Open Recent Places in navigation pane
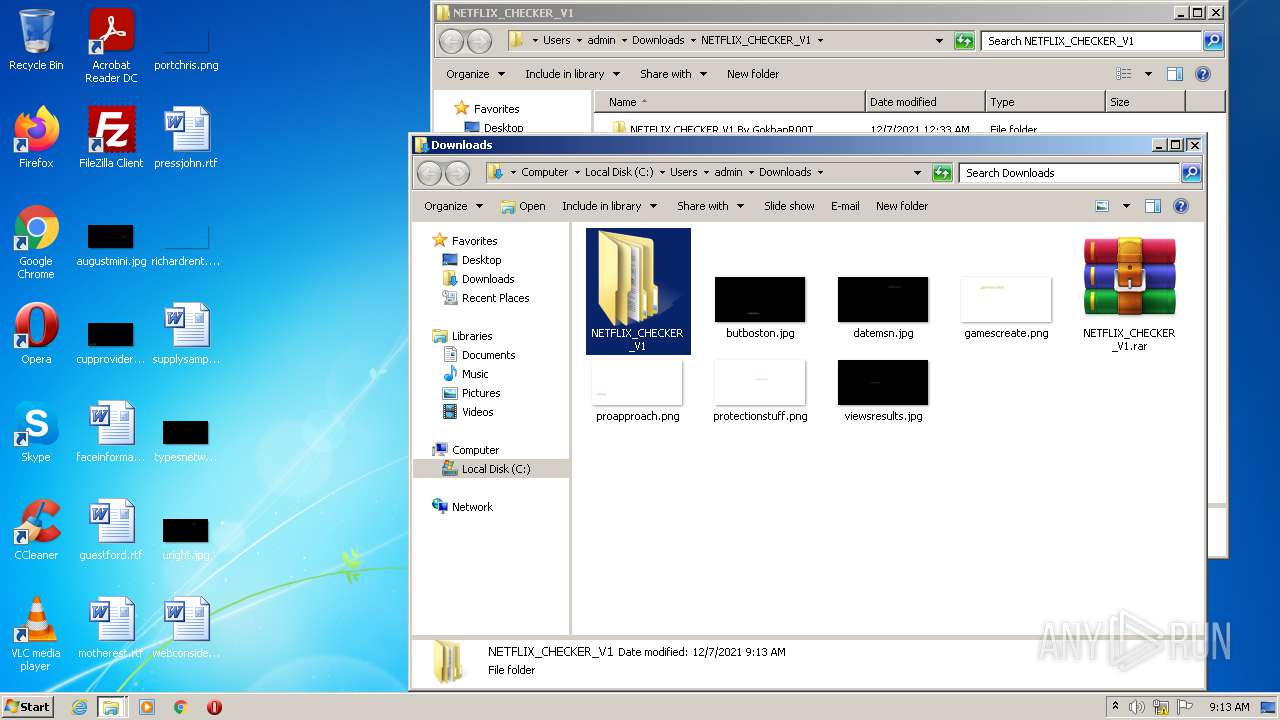Image resolution: width=1280 pixels, height=720 pixels. tap(485, 298)
